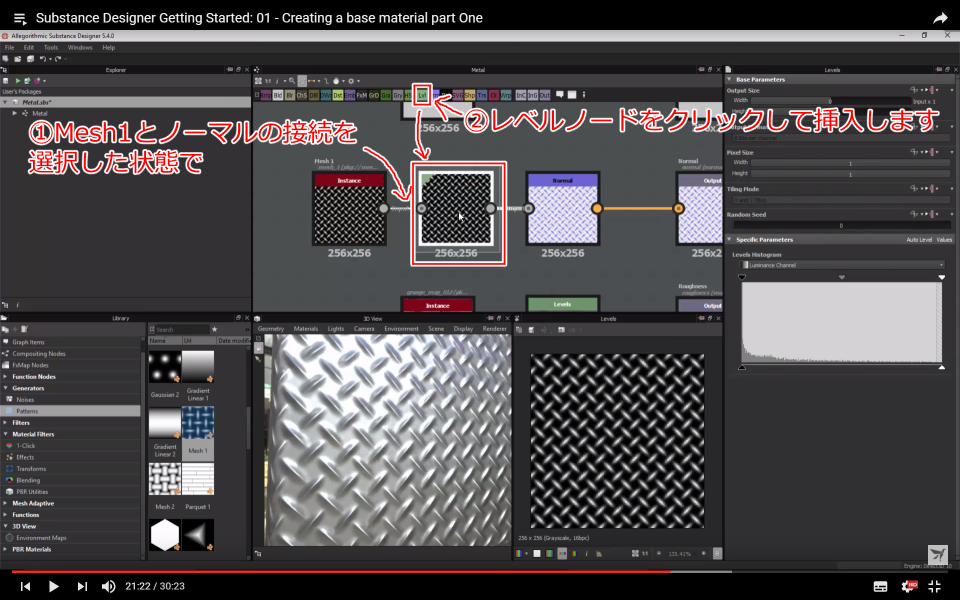Open the File menu

(x=9, y=48)
